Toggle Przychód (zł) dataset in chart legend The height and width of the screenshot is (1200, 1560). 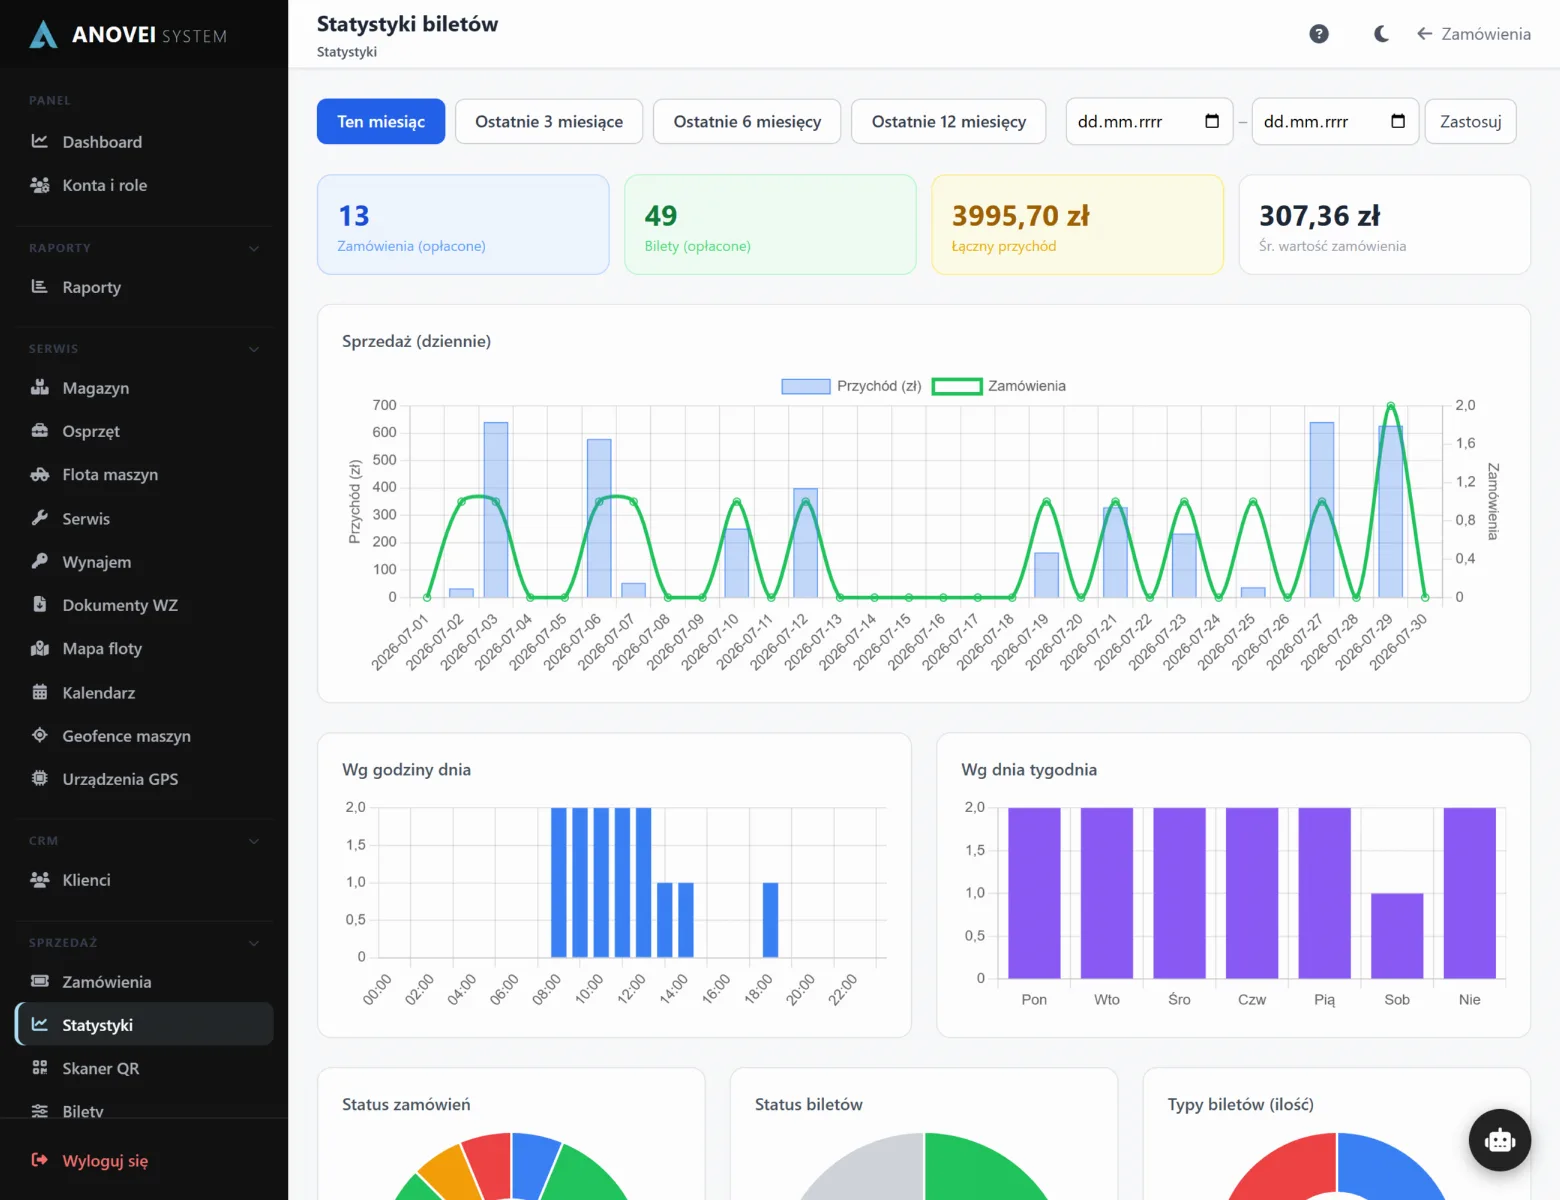[x=851, y=386]
